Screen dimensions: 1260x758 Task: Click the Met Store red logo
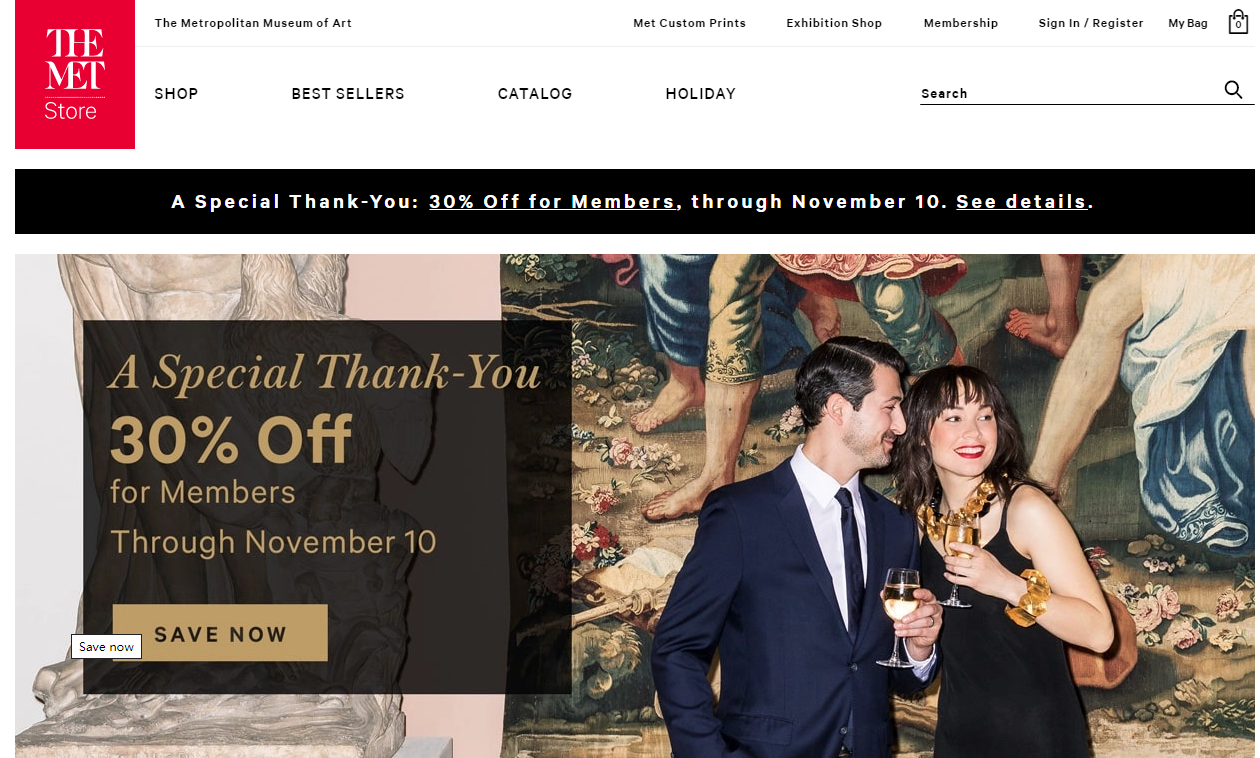75,74
